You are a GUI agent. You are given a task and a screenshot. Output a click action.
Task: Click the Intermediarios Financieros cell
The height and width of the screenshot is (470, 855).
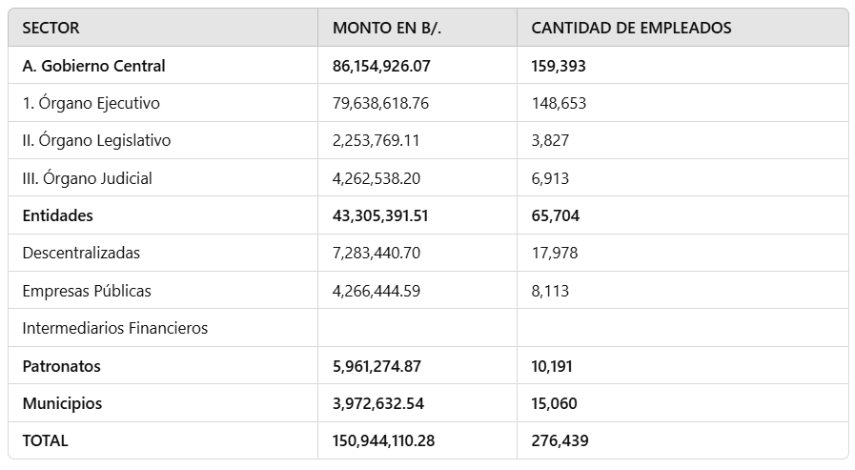click(115, 328)
